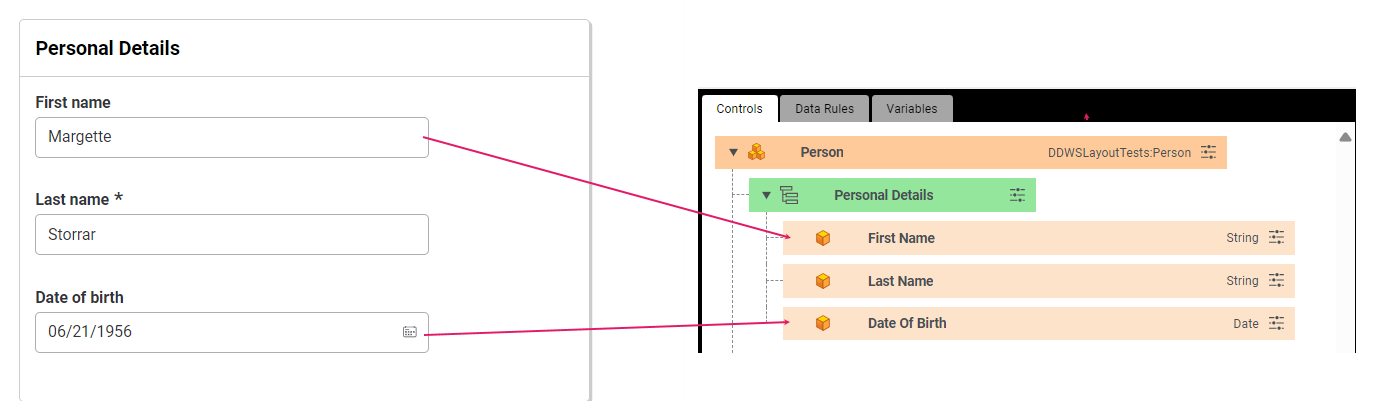
Task: Switch to the Data Rules tab
Action: point(824,109)
